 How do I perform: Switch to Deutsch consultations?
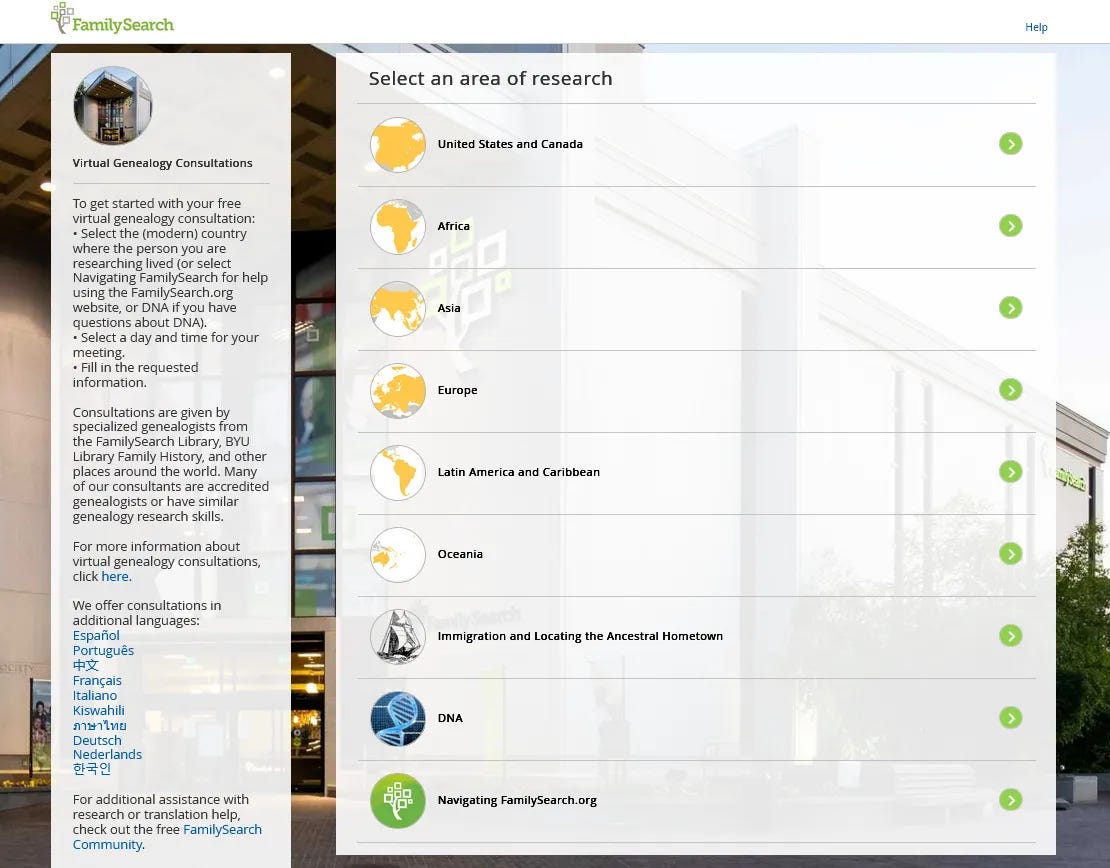[97, 740]
